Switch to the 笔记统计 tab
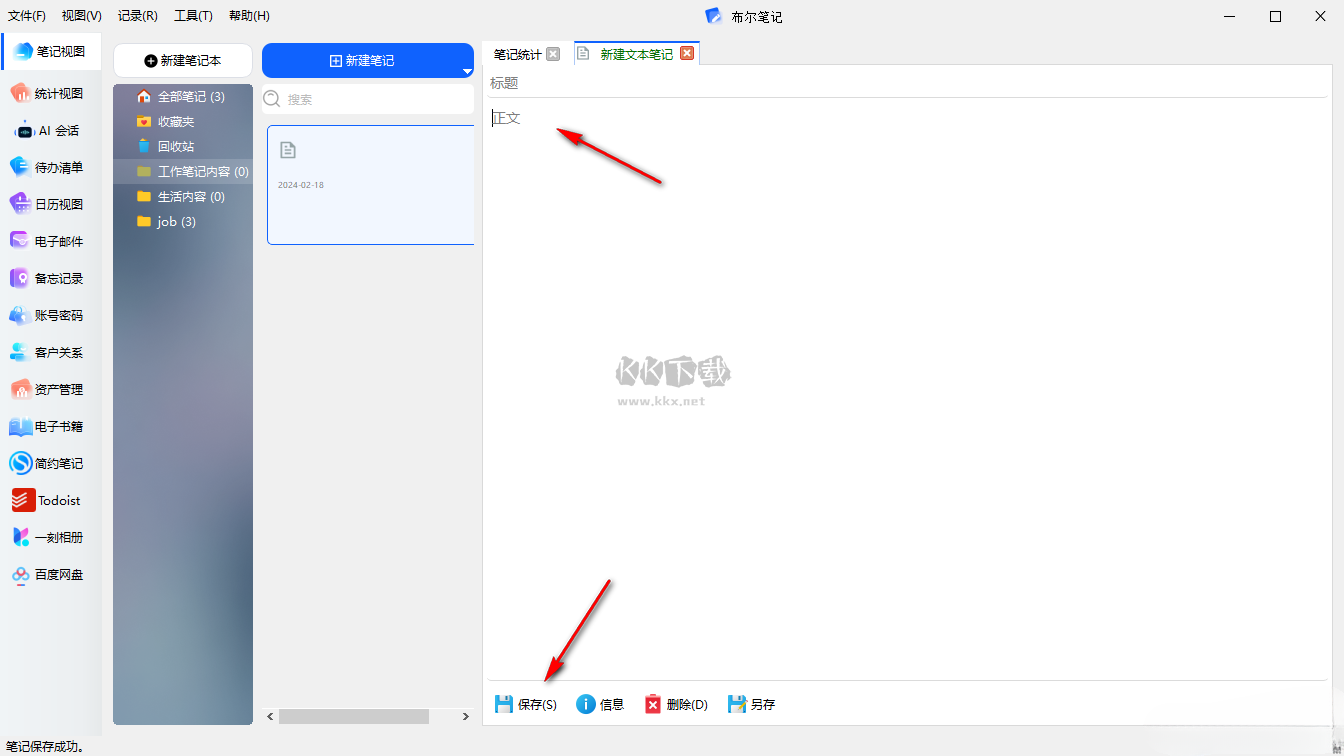1344x756 pixels. tap(517, 54)
